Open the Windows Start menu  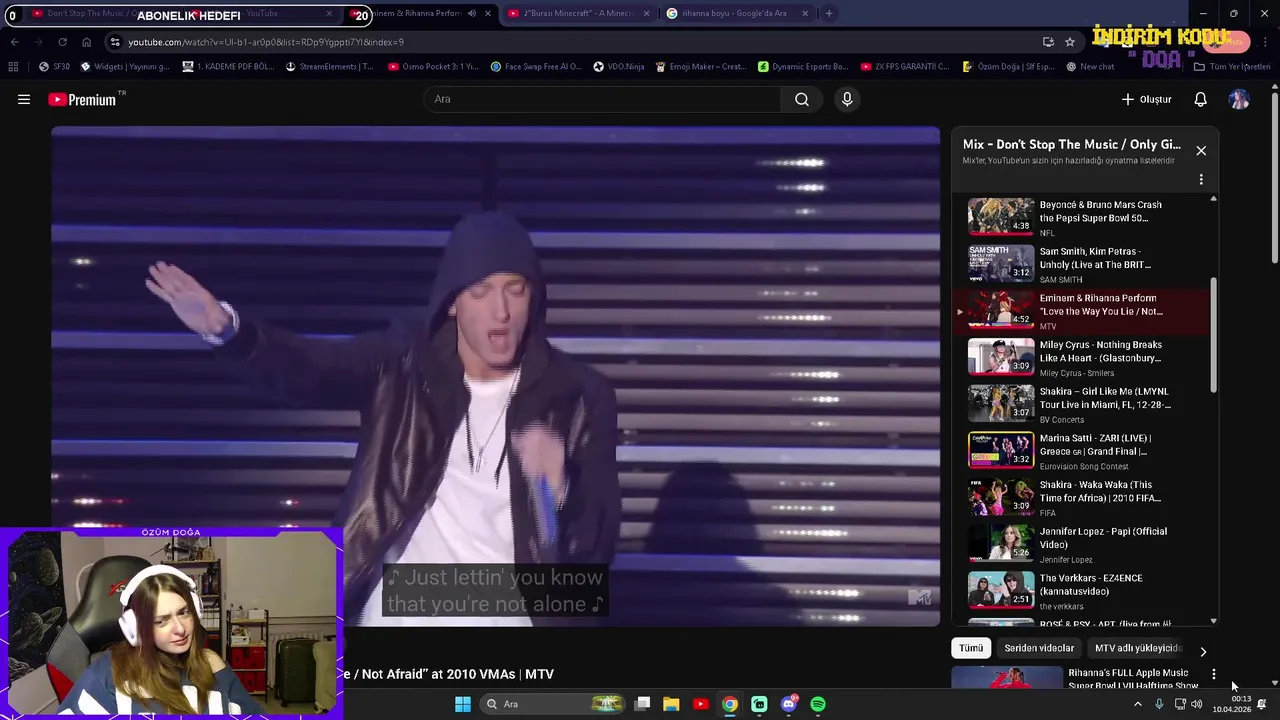click(x=463, y=704)
